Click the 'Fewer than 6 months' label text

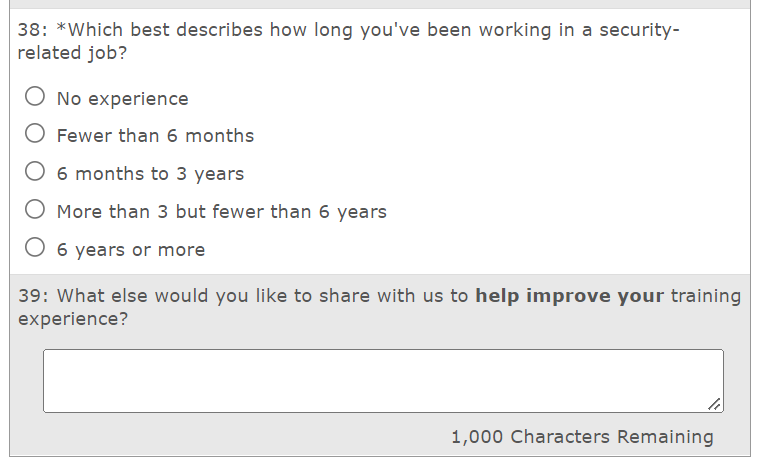155,136
